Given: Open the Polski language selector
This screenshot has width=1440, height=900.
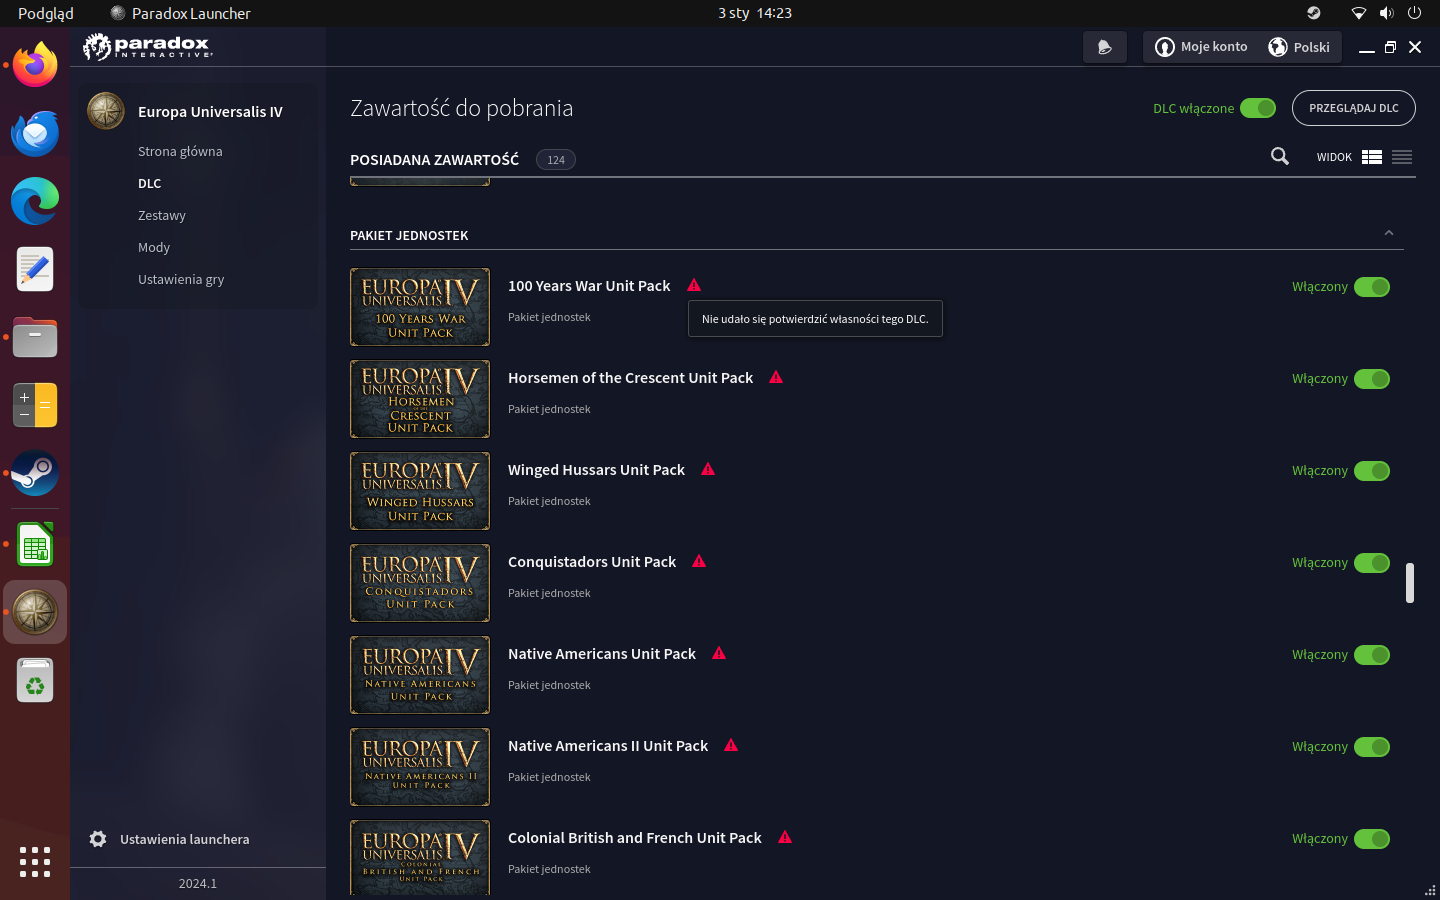Looking at the screenshot, I should point(1299,47).
